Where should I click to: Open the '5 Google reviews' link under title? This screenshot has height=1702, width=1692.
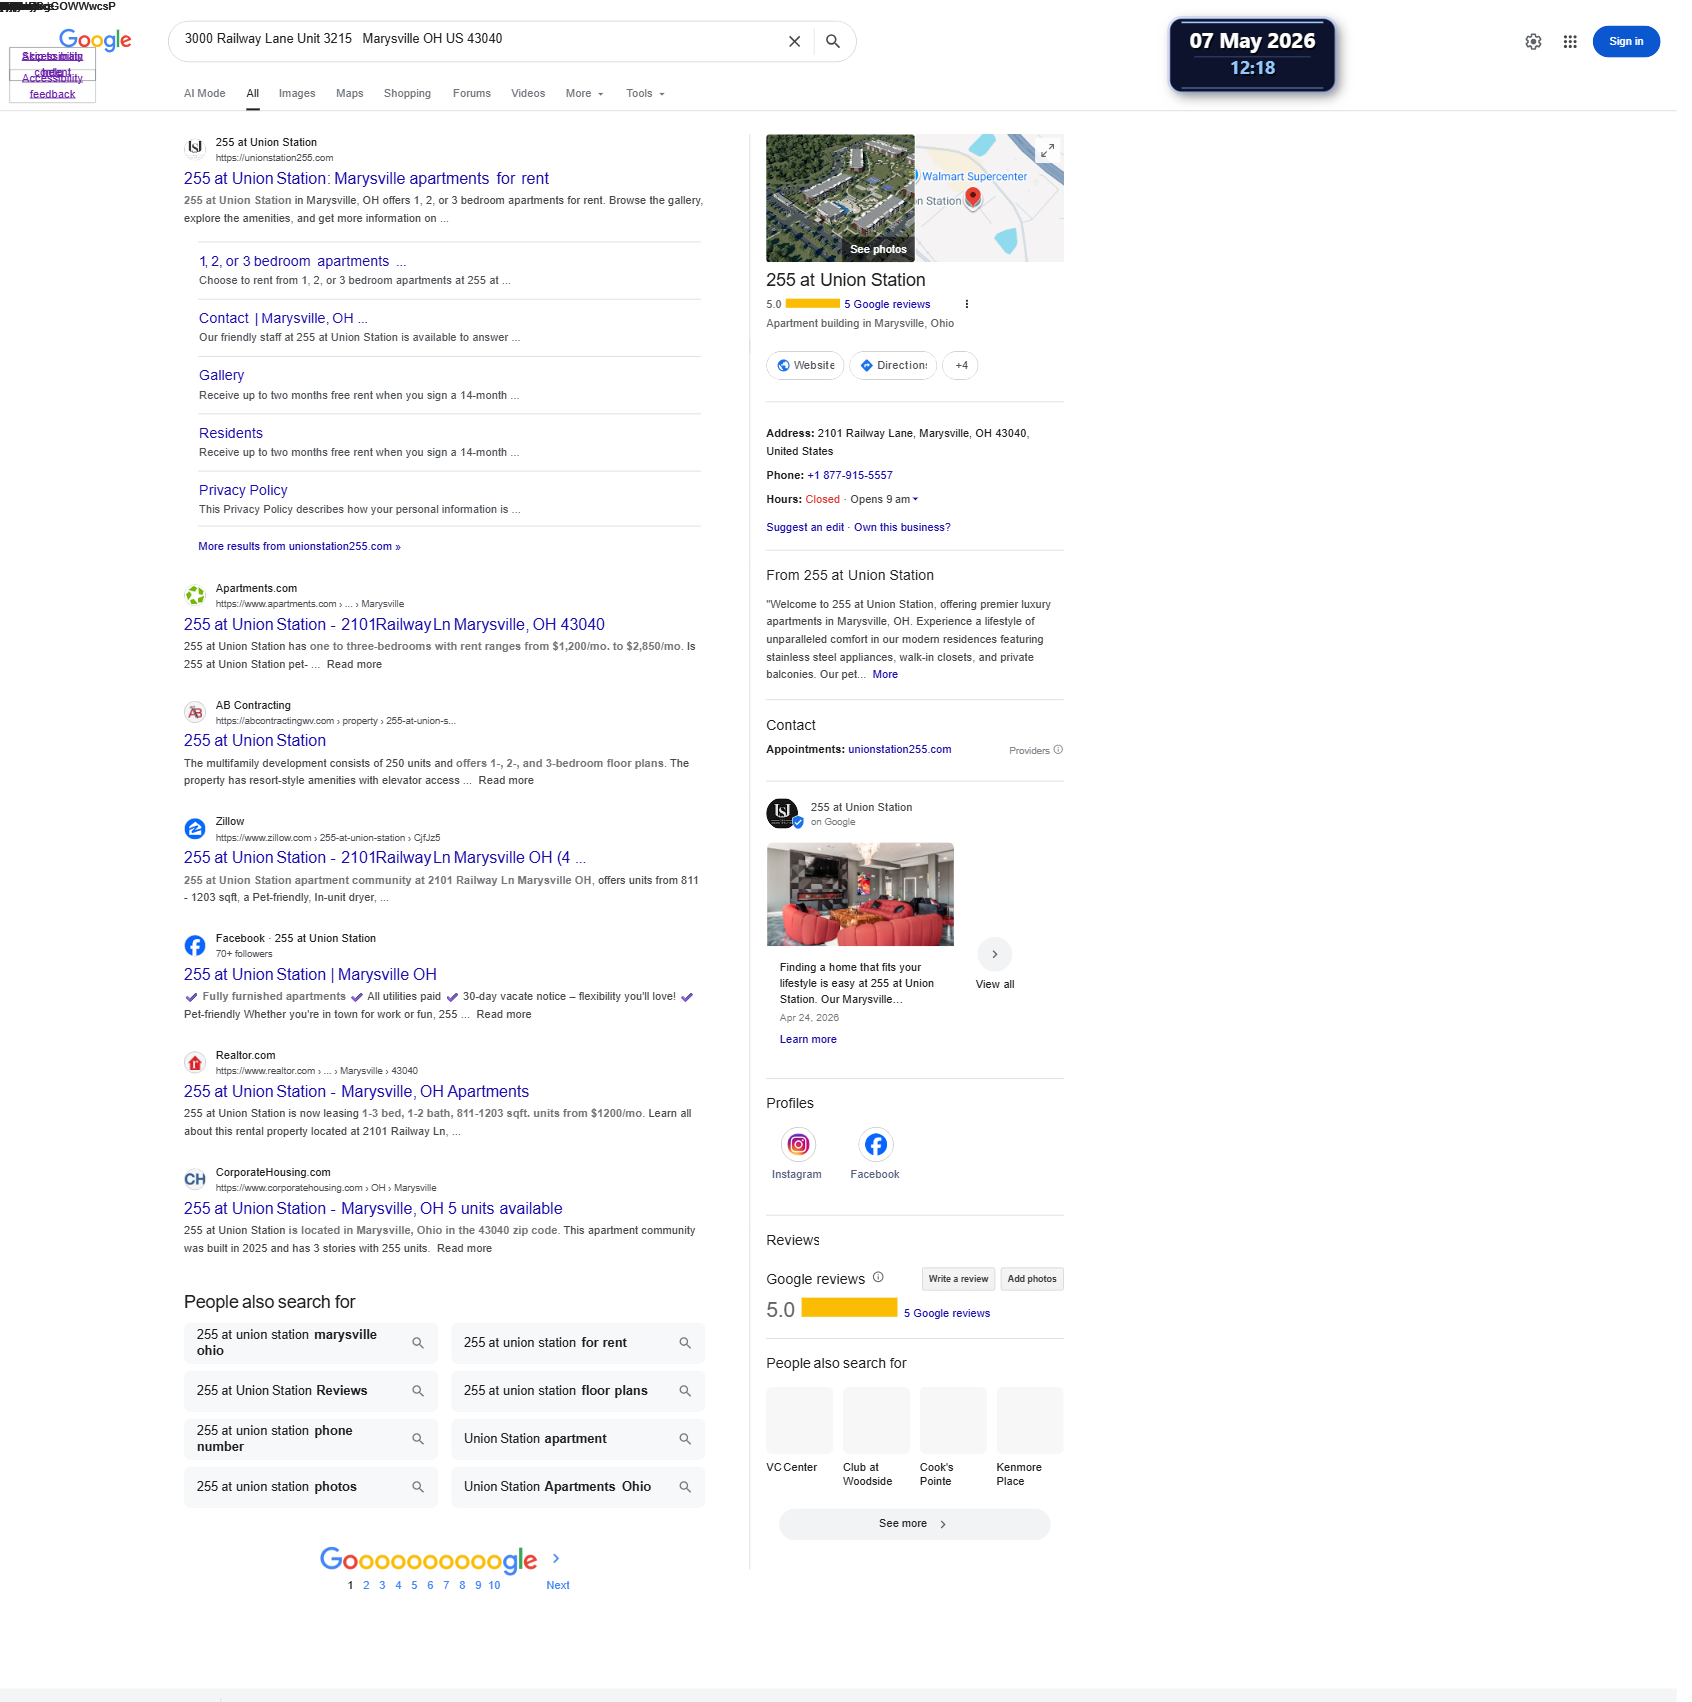point(887,305)
